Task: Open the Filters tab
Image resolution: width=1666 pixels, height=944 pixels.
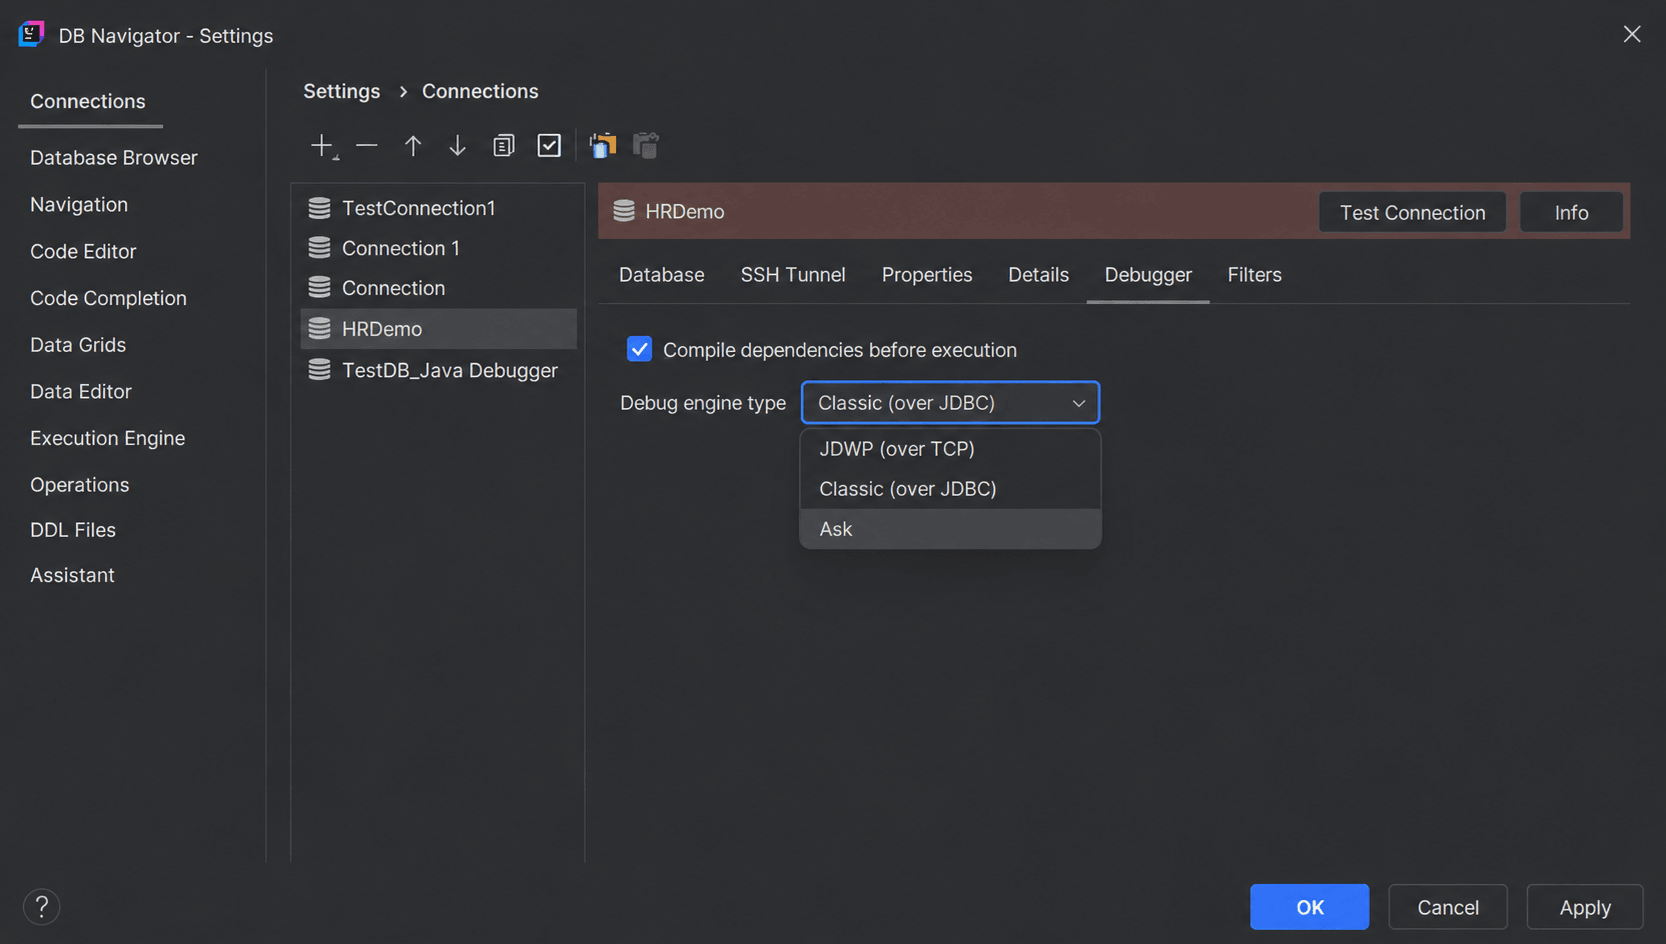Action: 1254,275
